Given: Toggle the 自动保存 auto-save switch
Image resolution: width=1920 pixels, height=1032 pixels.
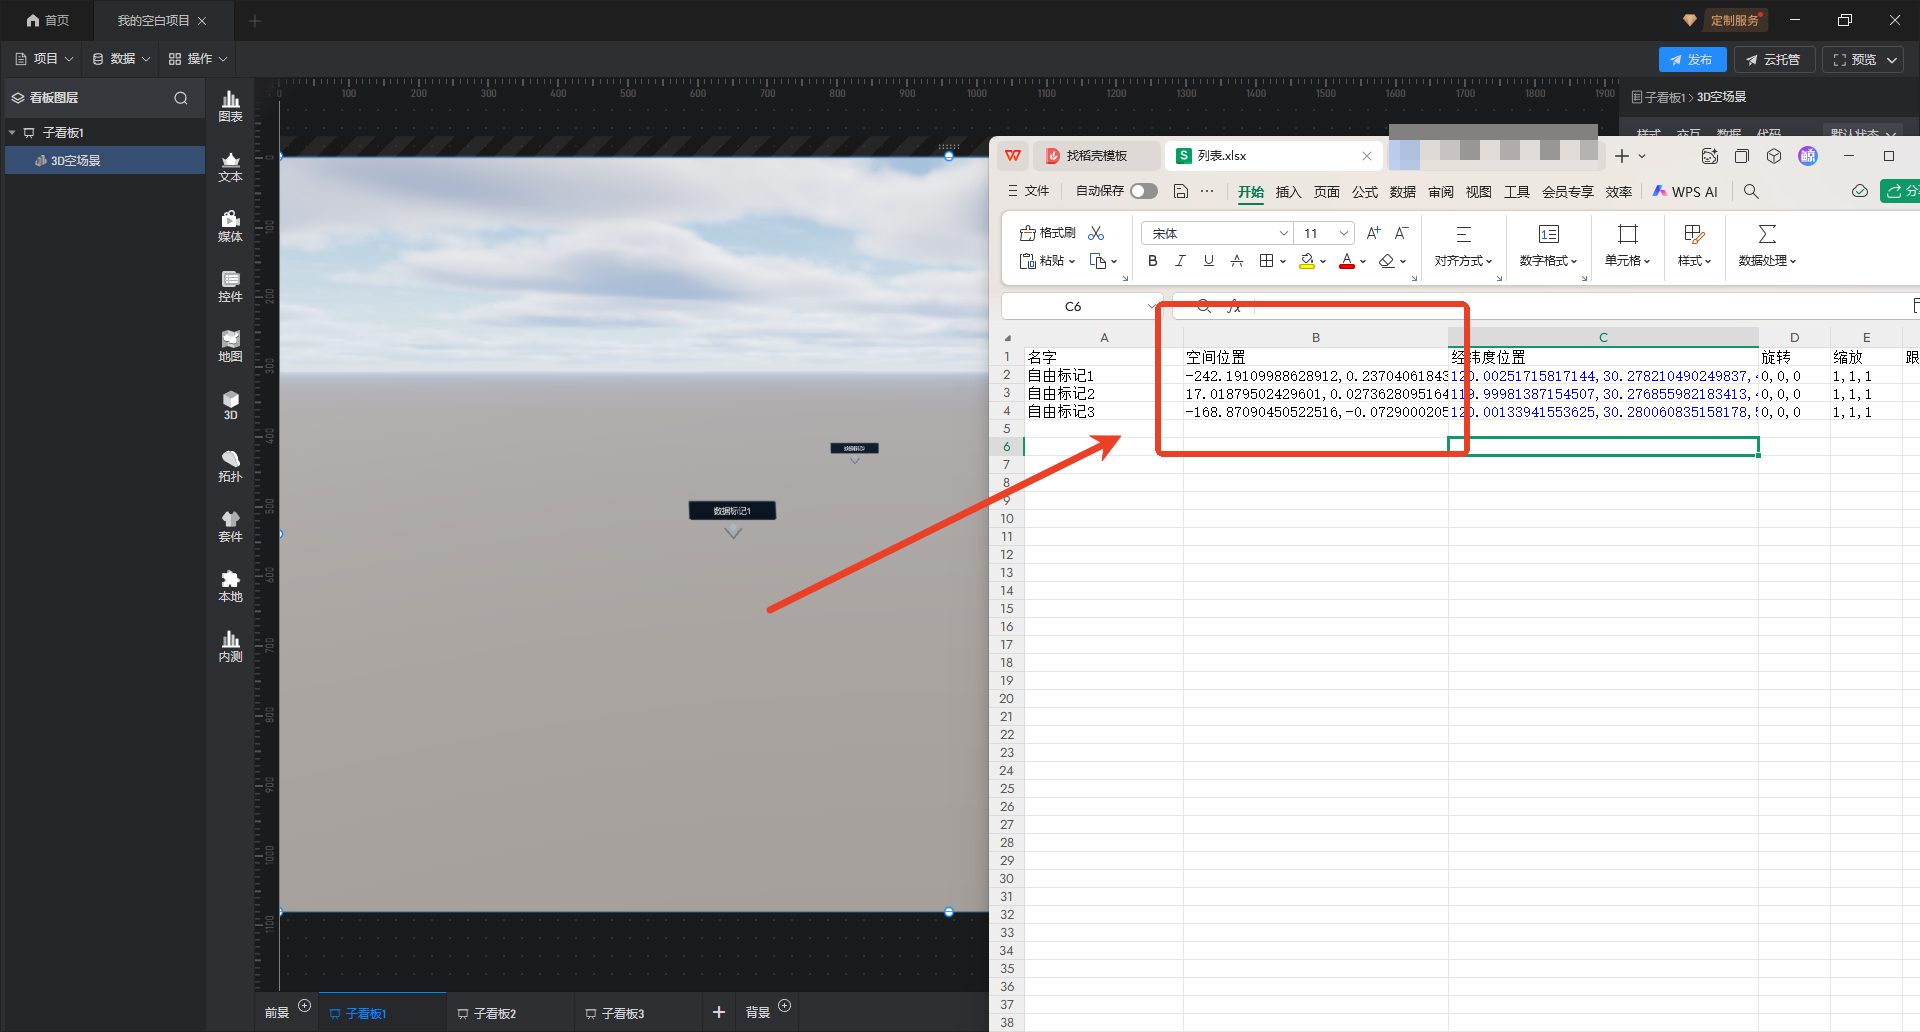Looking at the screenshot, I should coord(1144,191).
